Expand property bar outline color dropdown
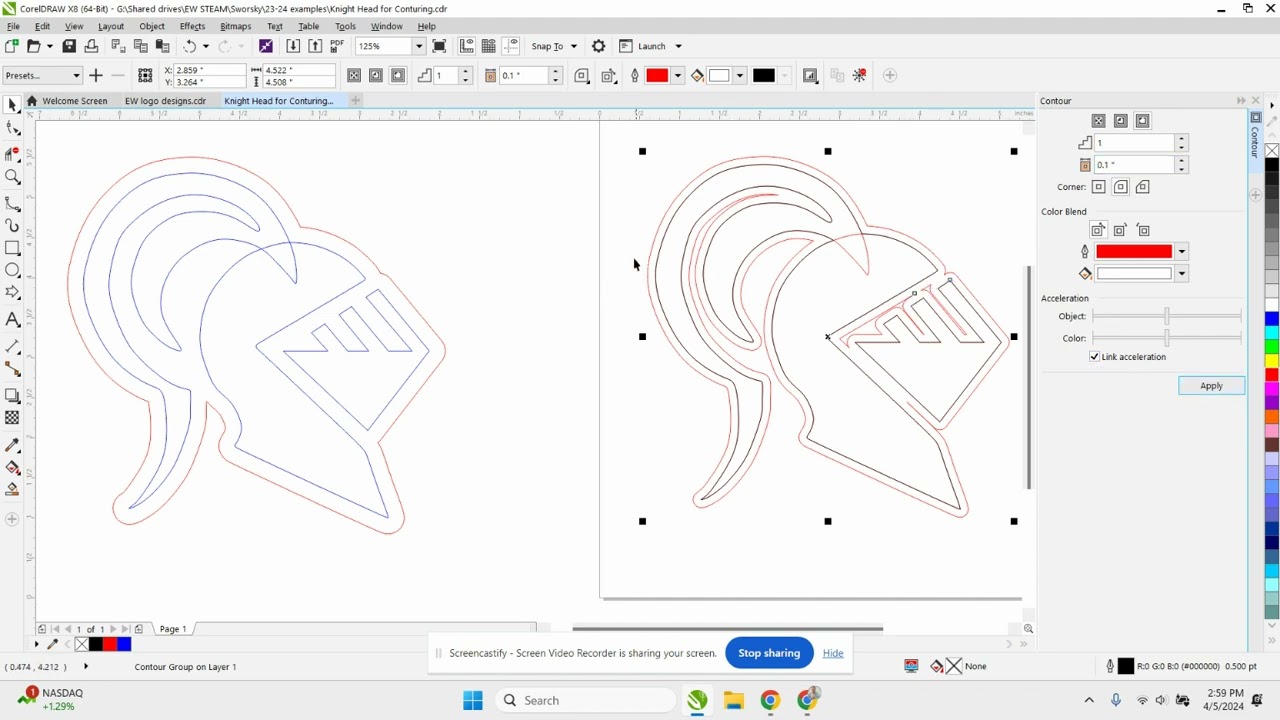The image size is (1280, 720). [678, 75]
